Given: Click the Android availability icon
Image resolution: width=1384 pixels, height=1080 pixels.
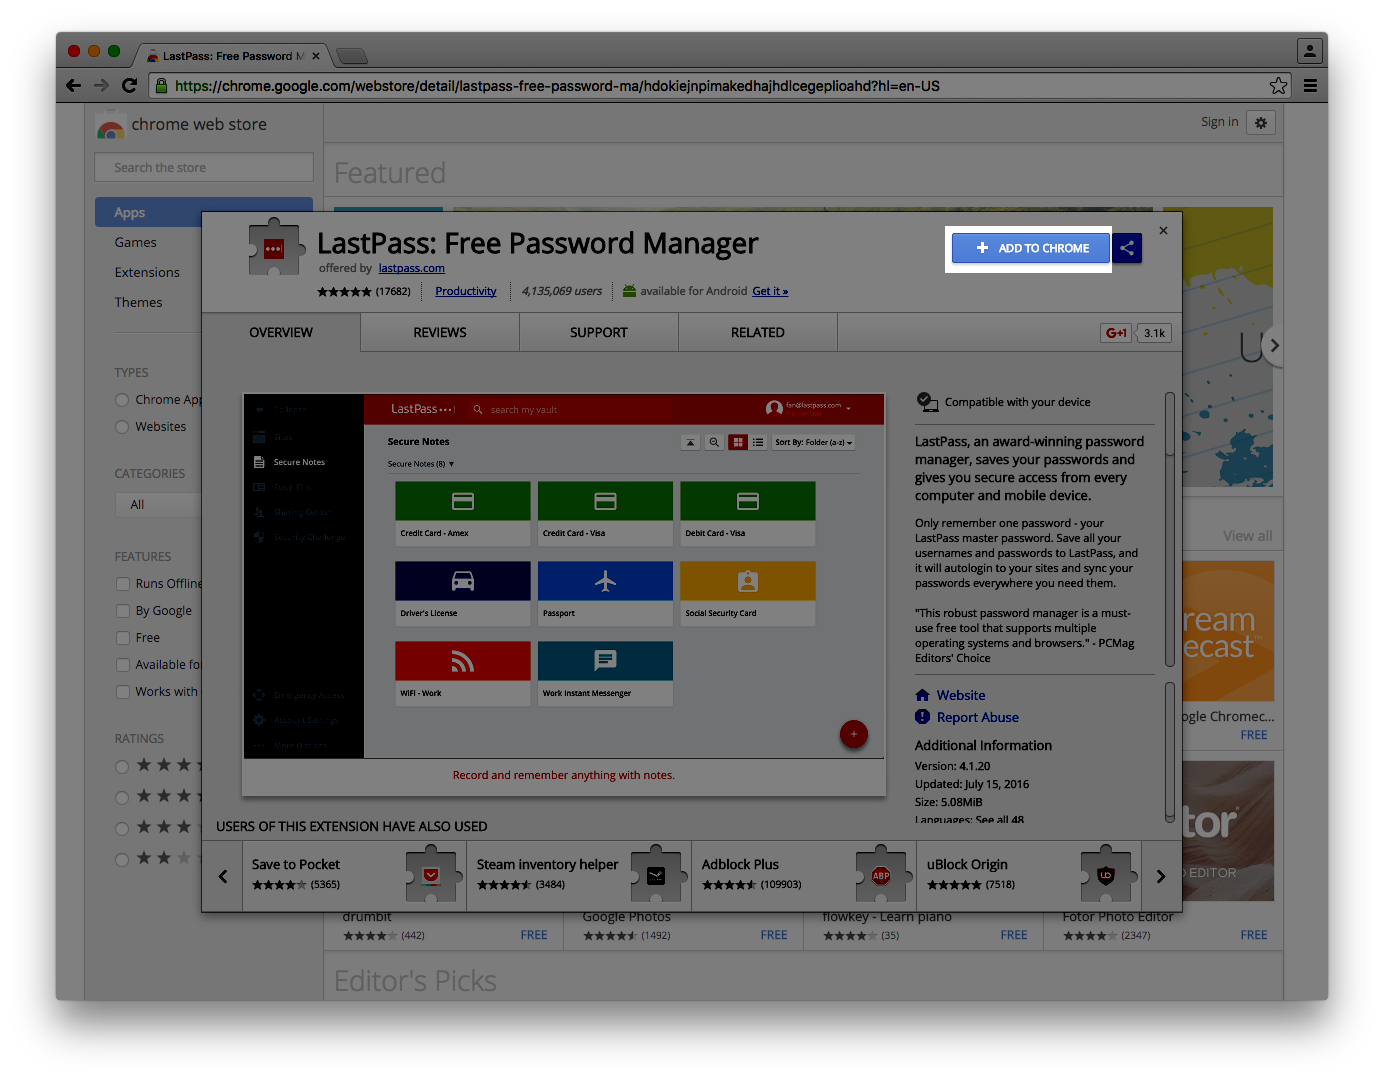Looking at the screenshot, I should pos(629,291).
